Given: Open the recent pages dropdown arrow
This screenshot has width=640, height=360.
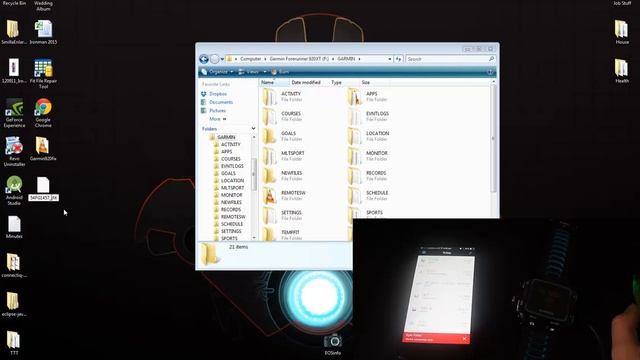Looking at the screenshot, I should tap(222, 59).
